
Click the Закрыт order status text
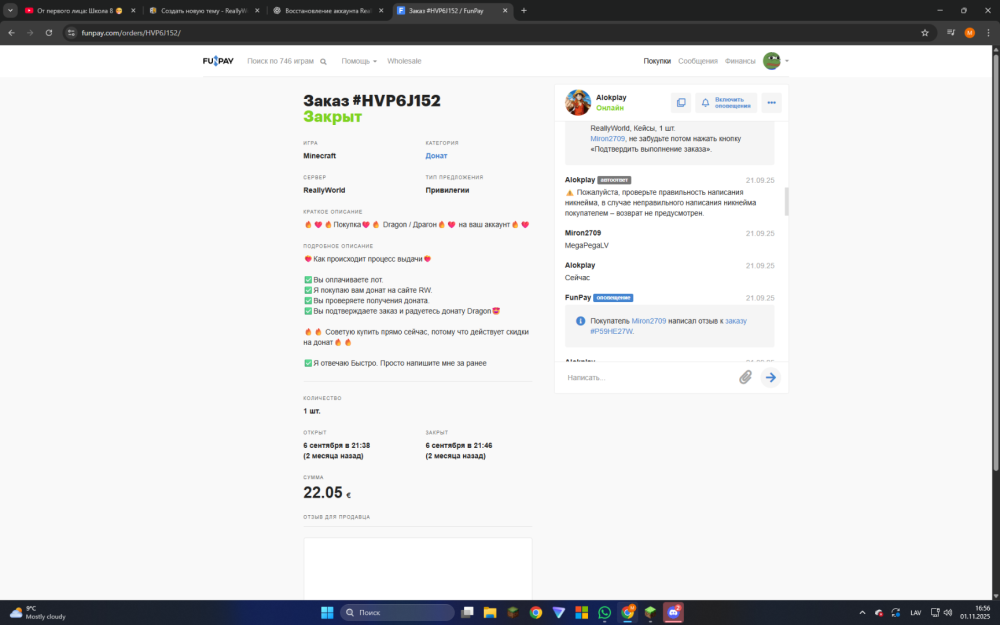click(x=332, y=117)
